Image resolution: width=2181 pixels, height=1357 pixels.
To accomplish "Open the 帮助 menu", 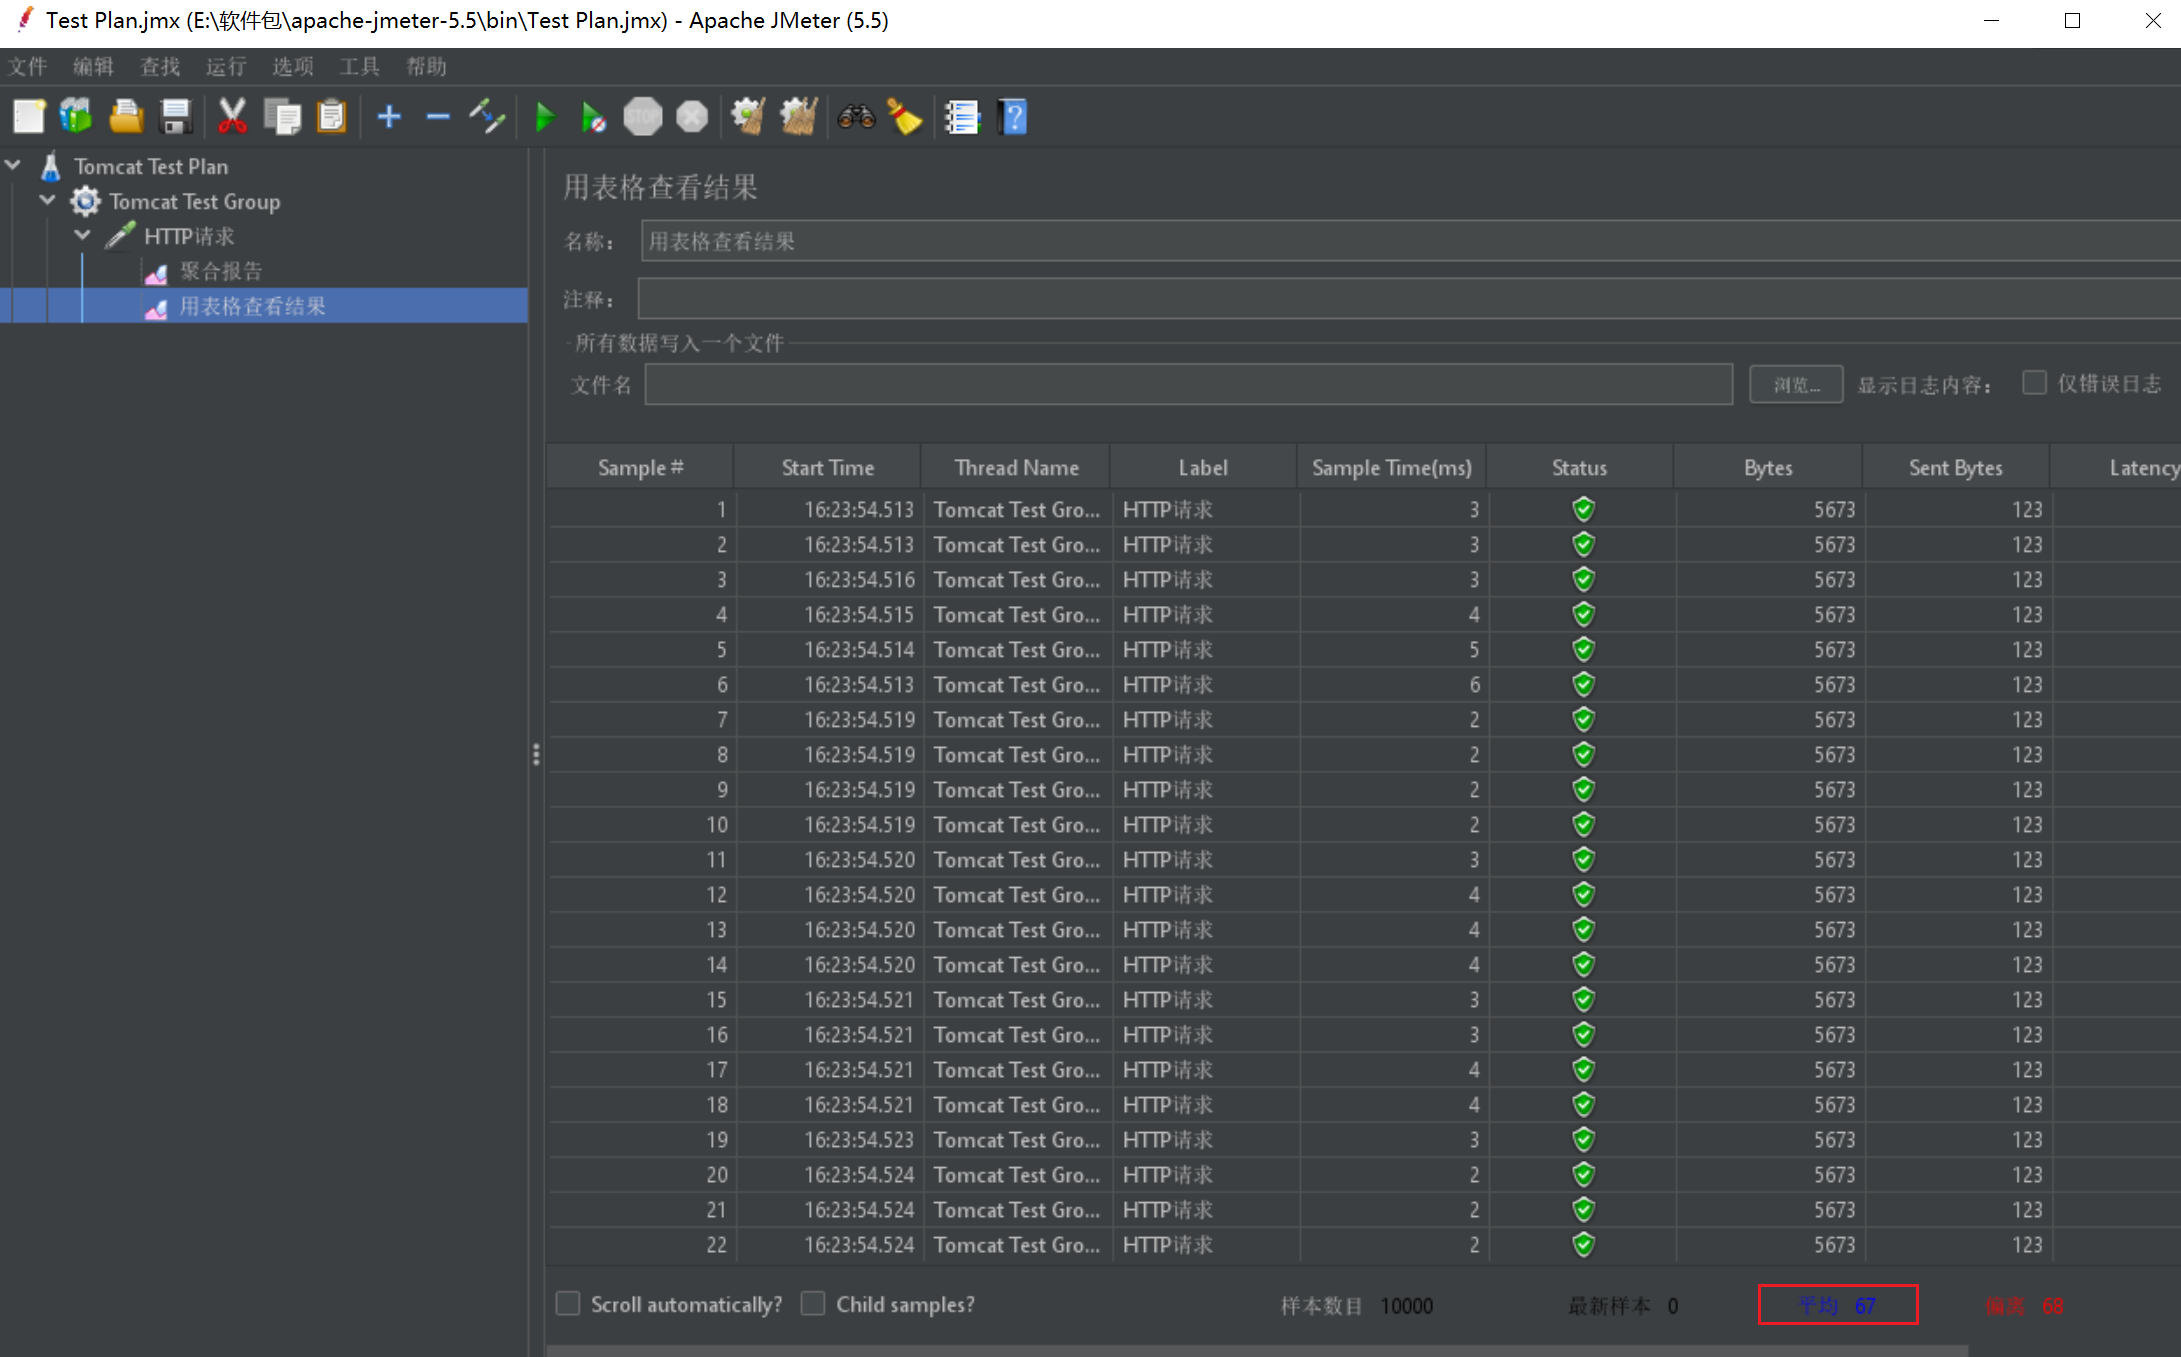I will click(426, 66).
